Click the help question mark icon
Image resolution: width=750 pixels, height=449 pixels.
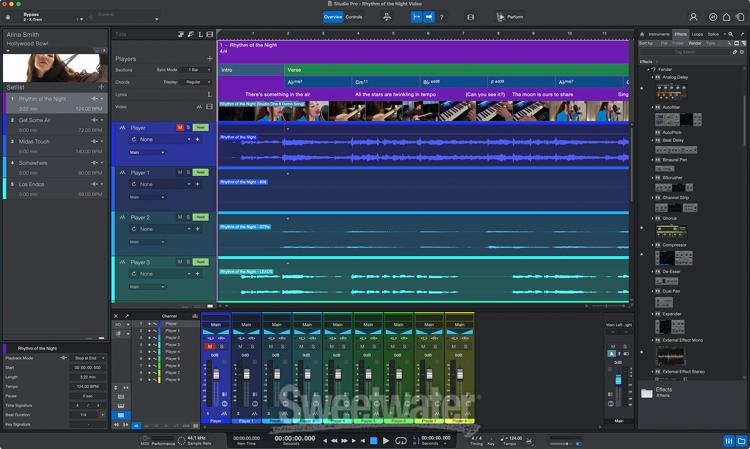(x=441, y=17)
